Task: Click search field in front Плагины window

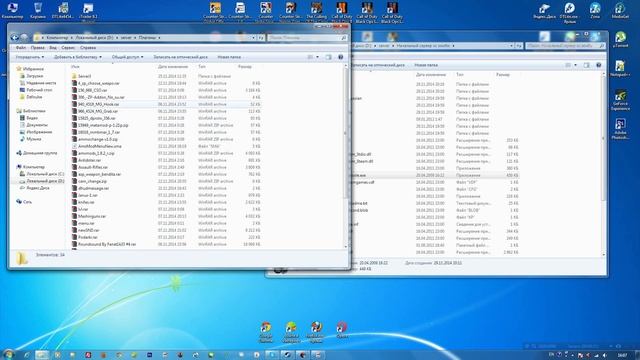Action: [307, 38]
